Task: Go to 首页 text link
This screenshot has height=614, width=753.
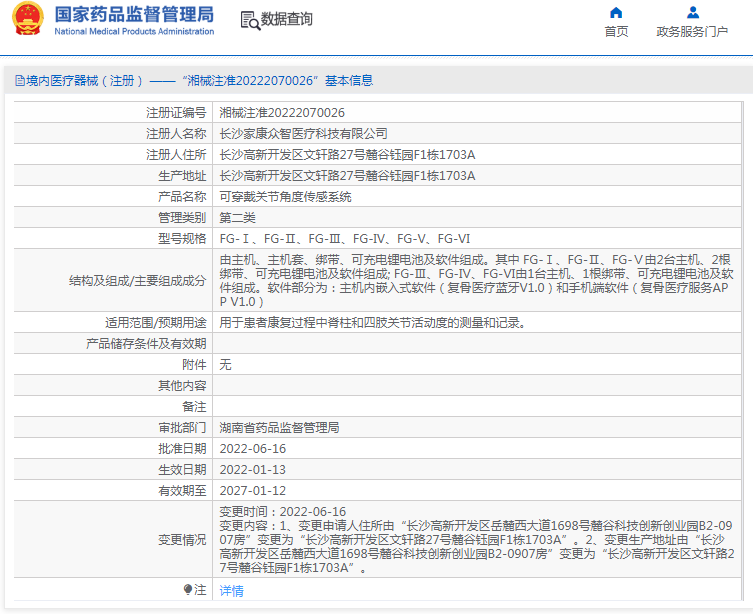Action: point(616,32)
